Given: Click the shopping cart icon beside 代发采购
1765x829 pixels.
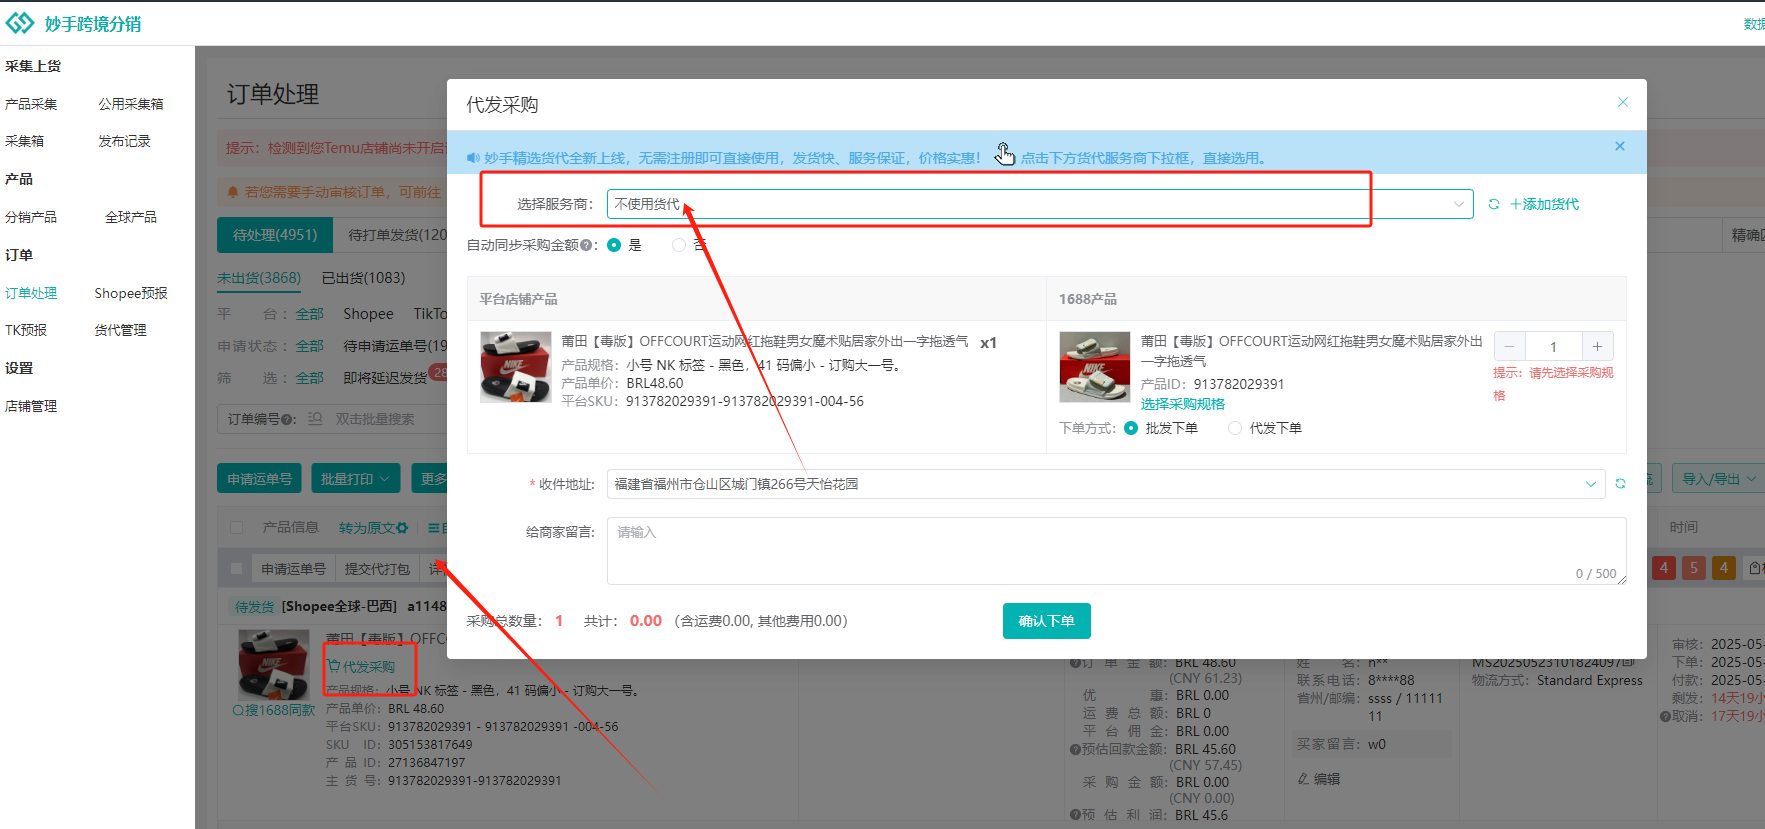Looking at the screenshot, I should coord(334,666).
